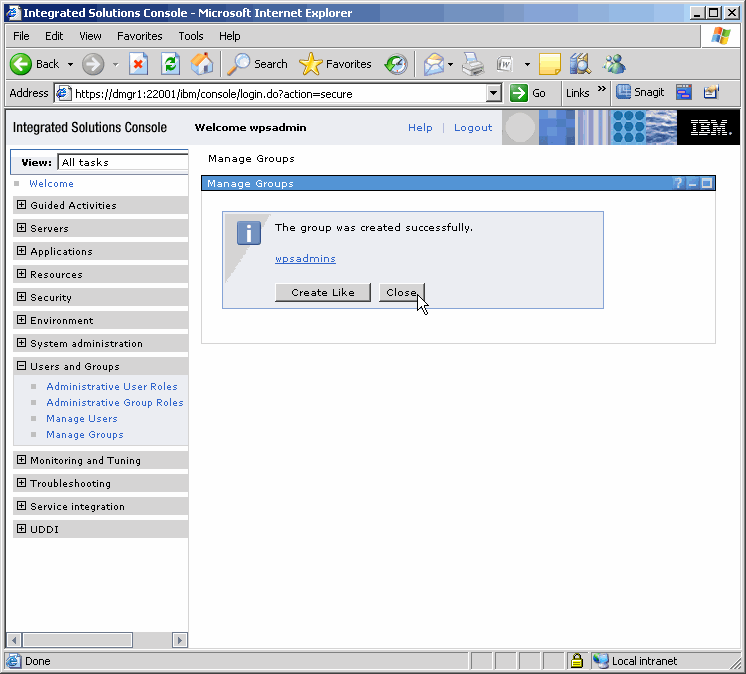Select Manage Users in navigation tree
Image resolution: width=746 pixels, height=674 pixels.
tap(82, 419)
